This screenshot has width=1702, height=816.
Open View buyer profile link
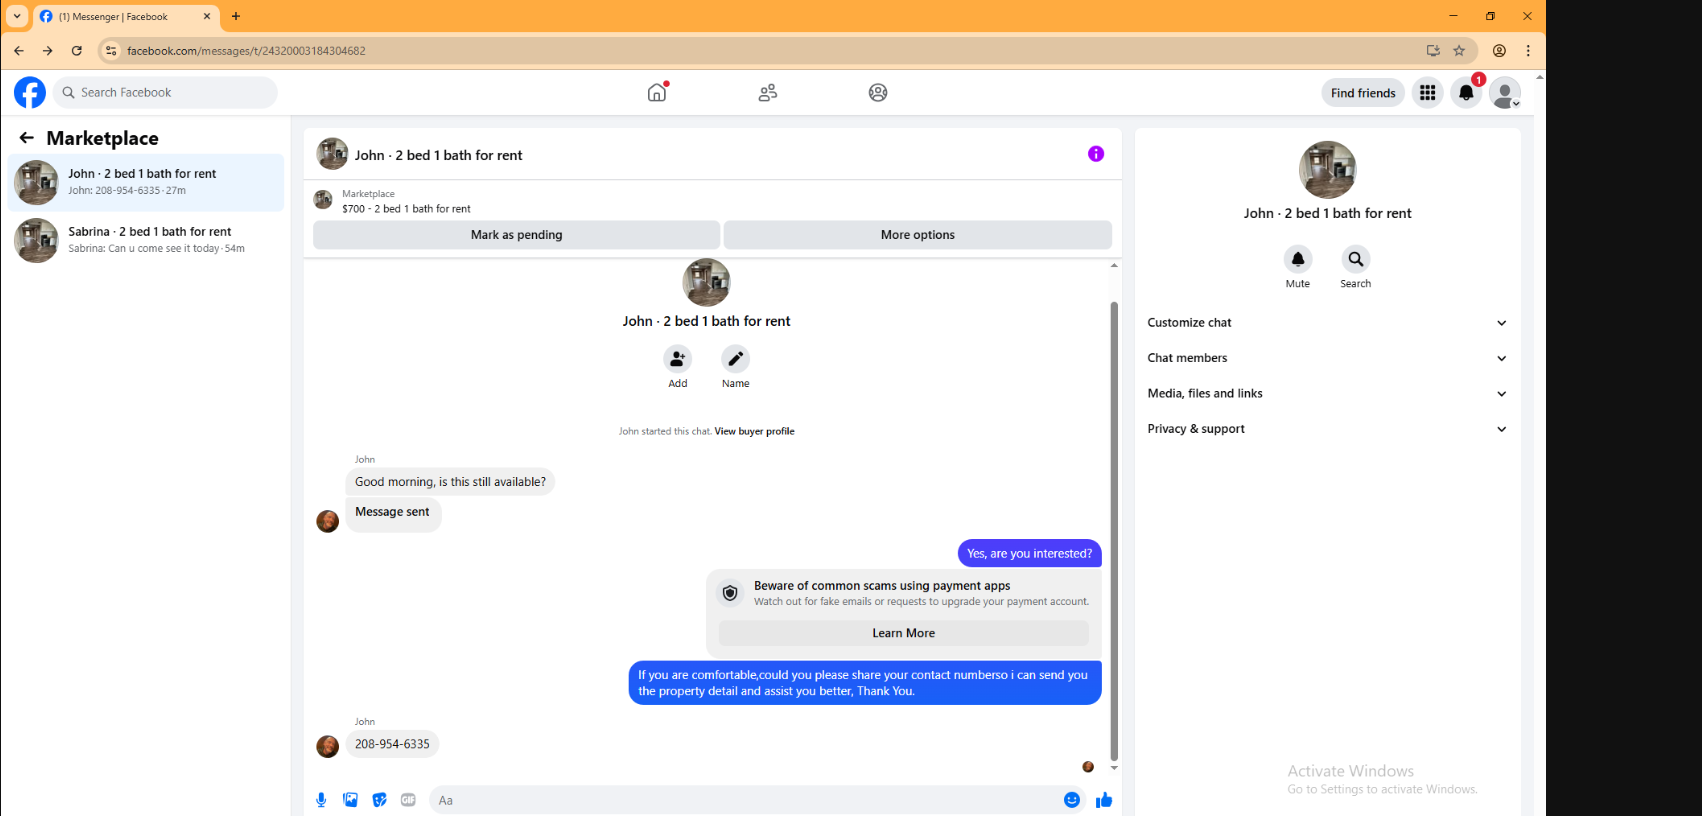[754, 432]
